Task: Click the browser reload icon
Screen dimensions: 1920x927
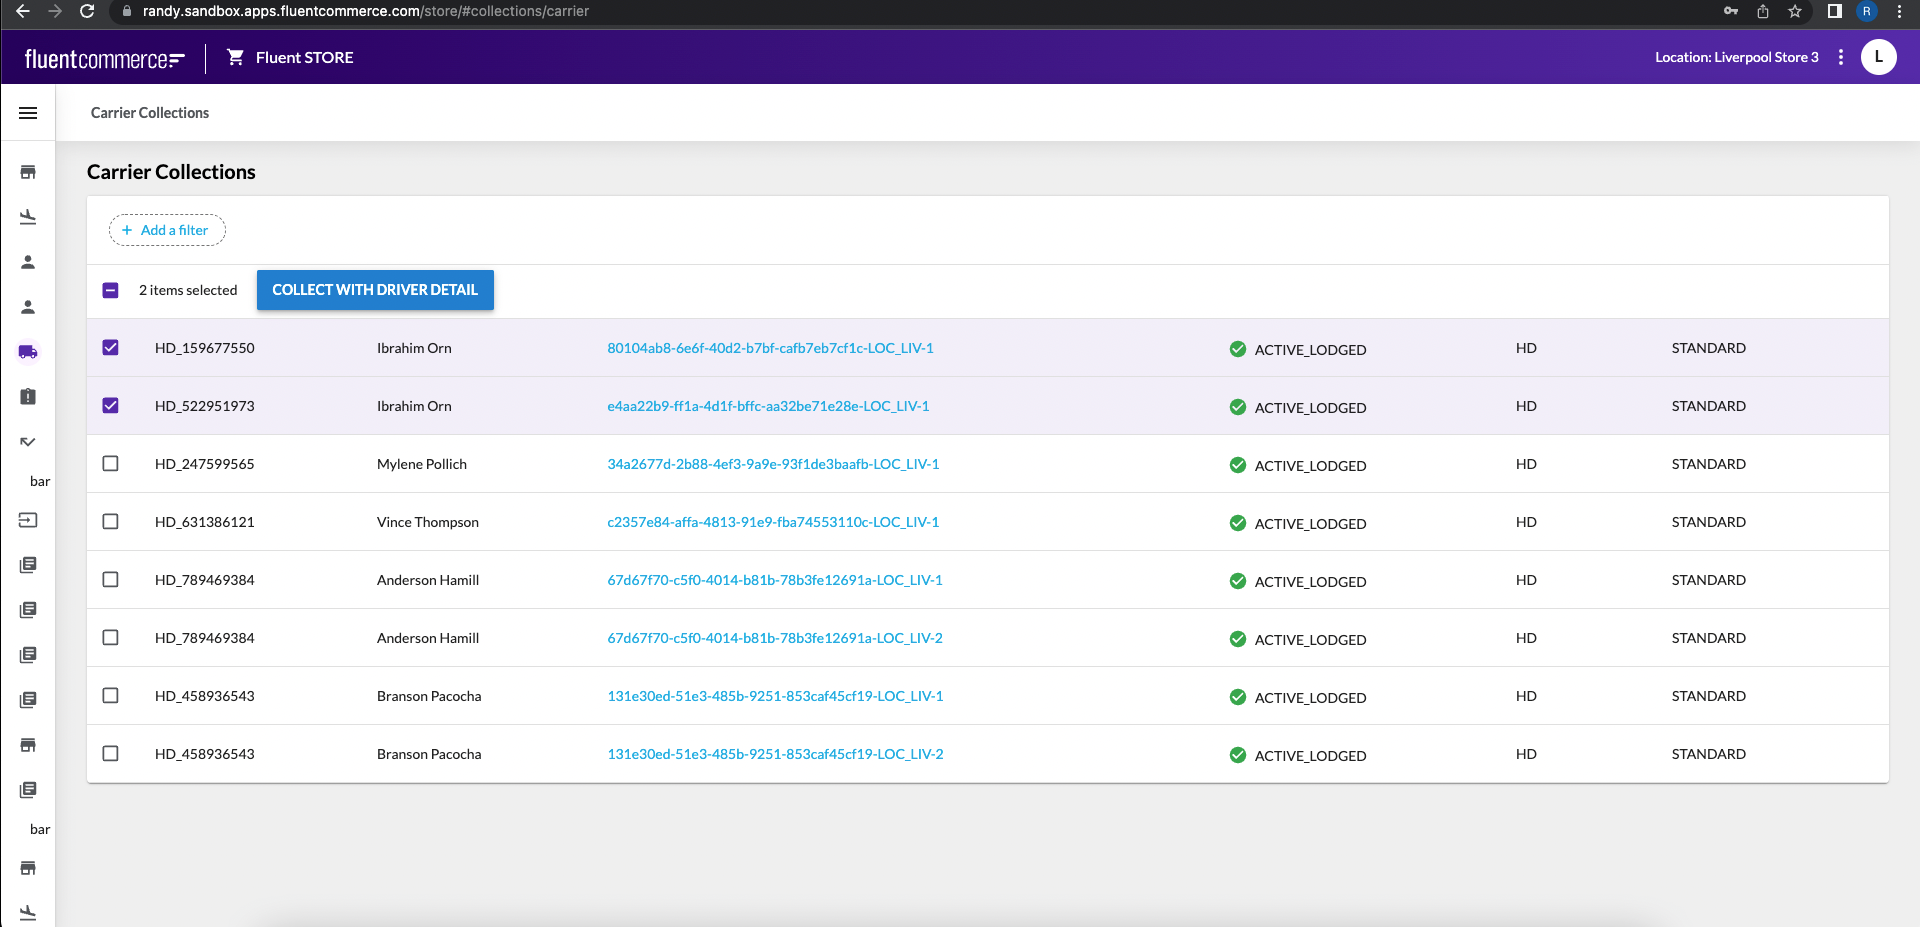Action: [87, 11]
